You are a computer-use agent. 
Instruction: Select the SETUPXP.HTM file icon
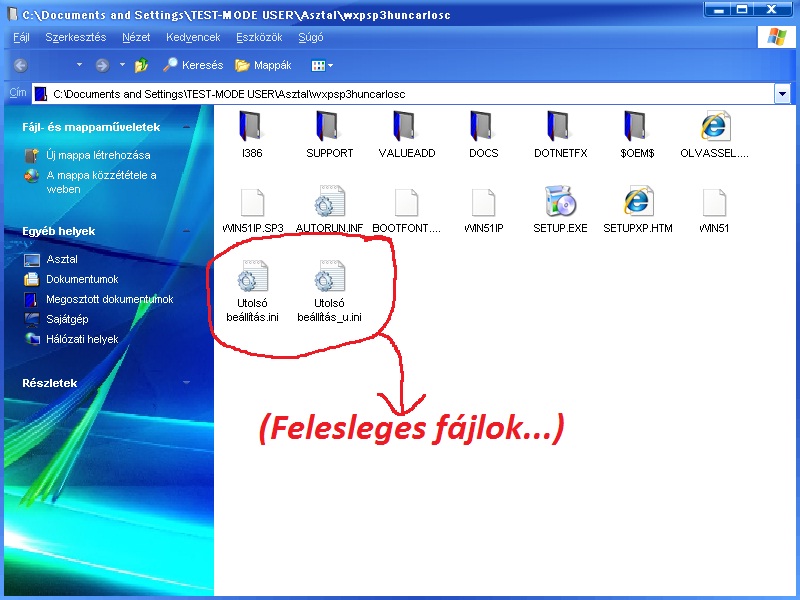tap(638, 201)
